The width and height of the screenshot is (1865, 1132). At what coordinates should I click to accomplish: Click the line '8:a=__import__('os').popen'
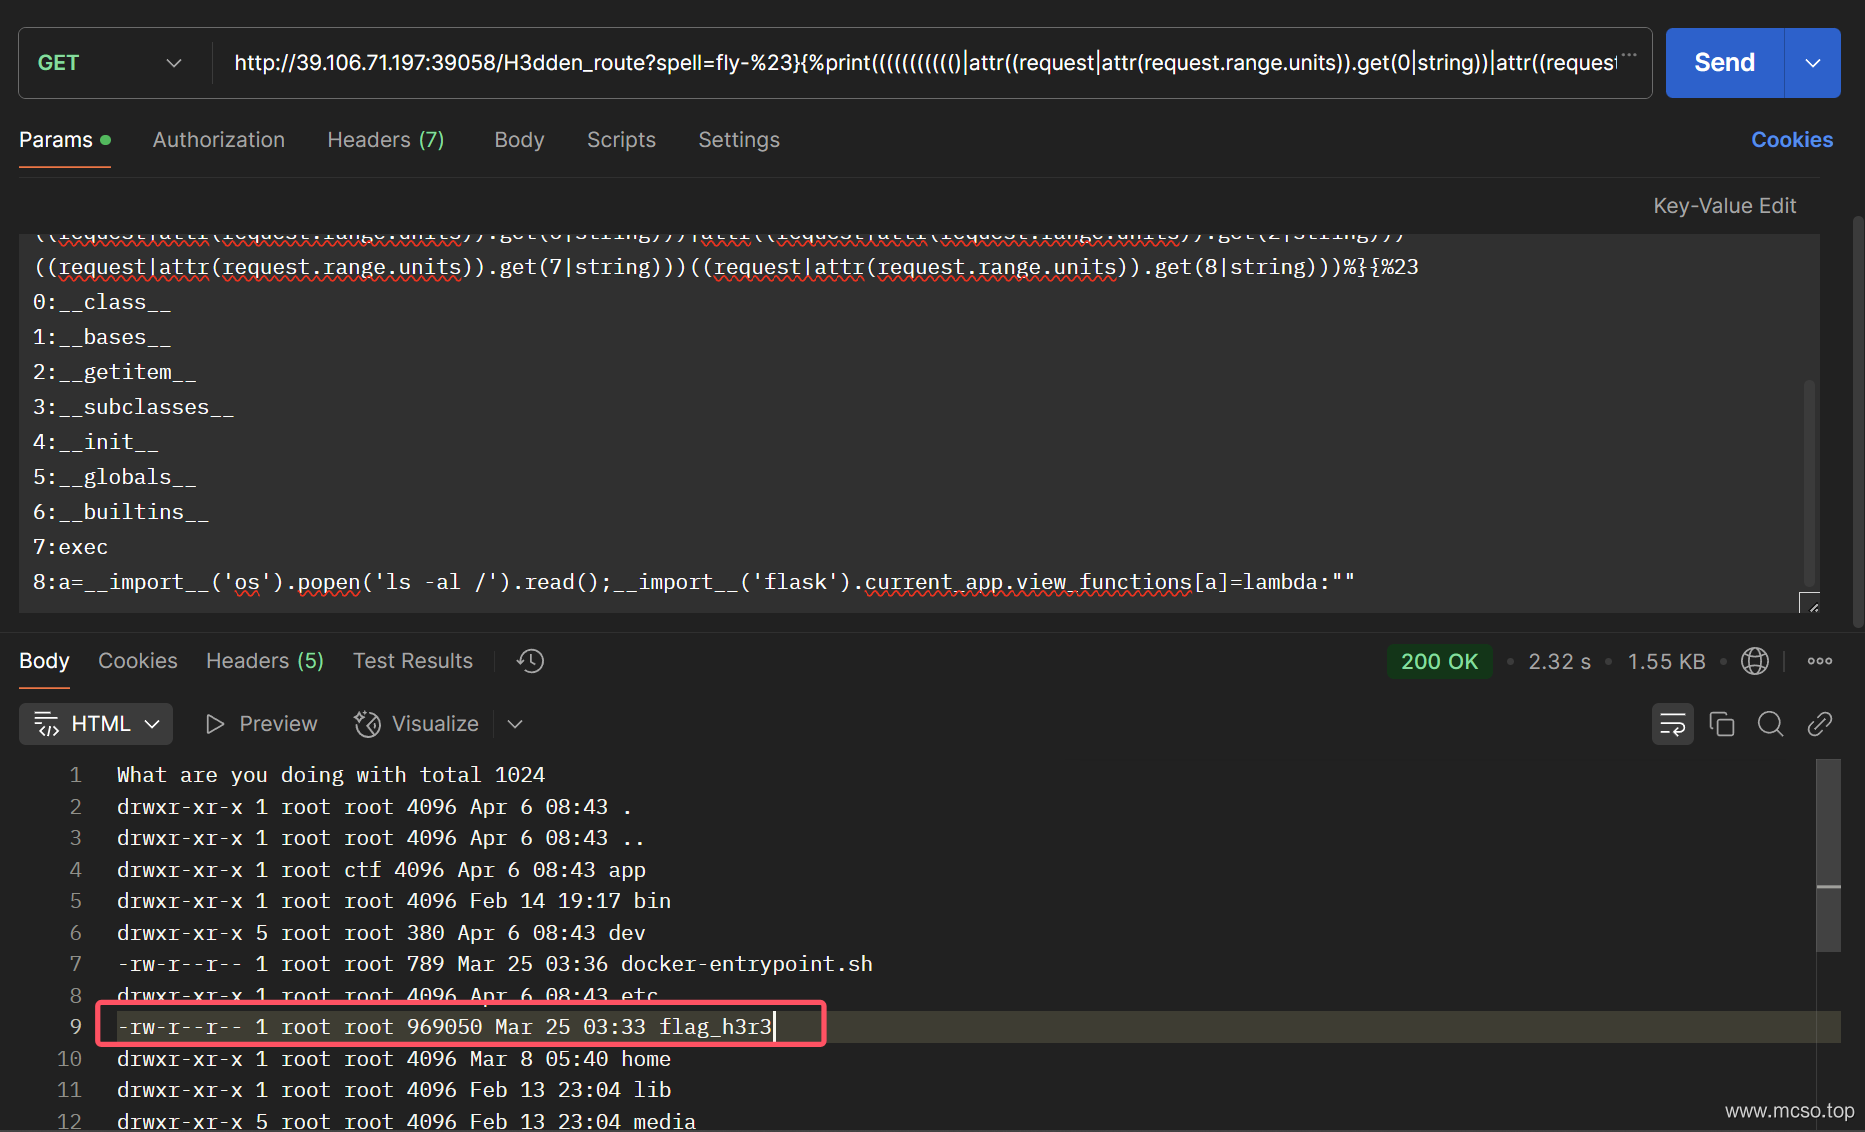coord(694,582)
